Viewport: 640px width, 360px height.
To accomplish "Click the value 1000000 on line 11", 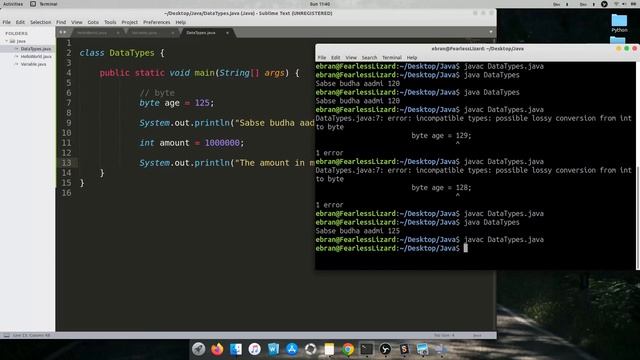I will tap(222, 143).
